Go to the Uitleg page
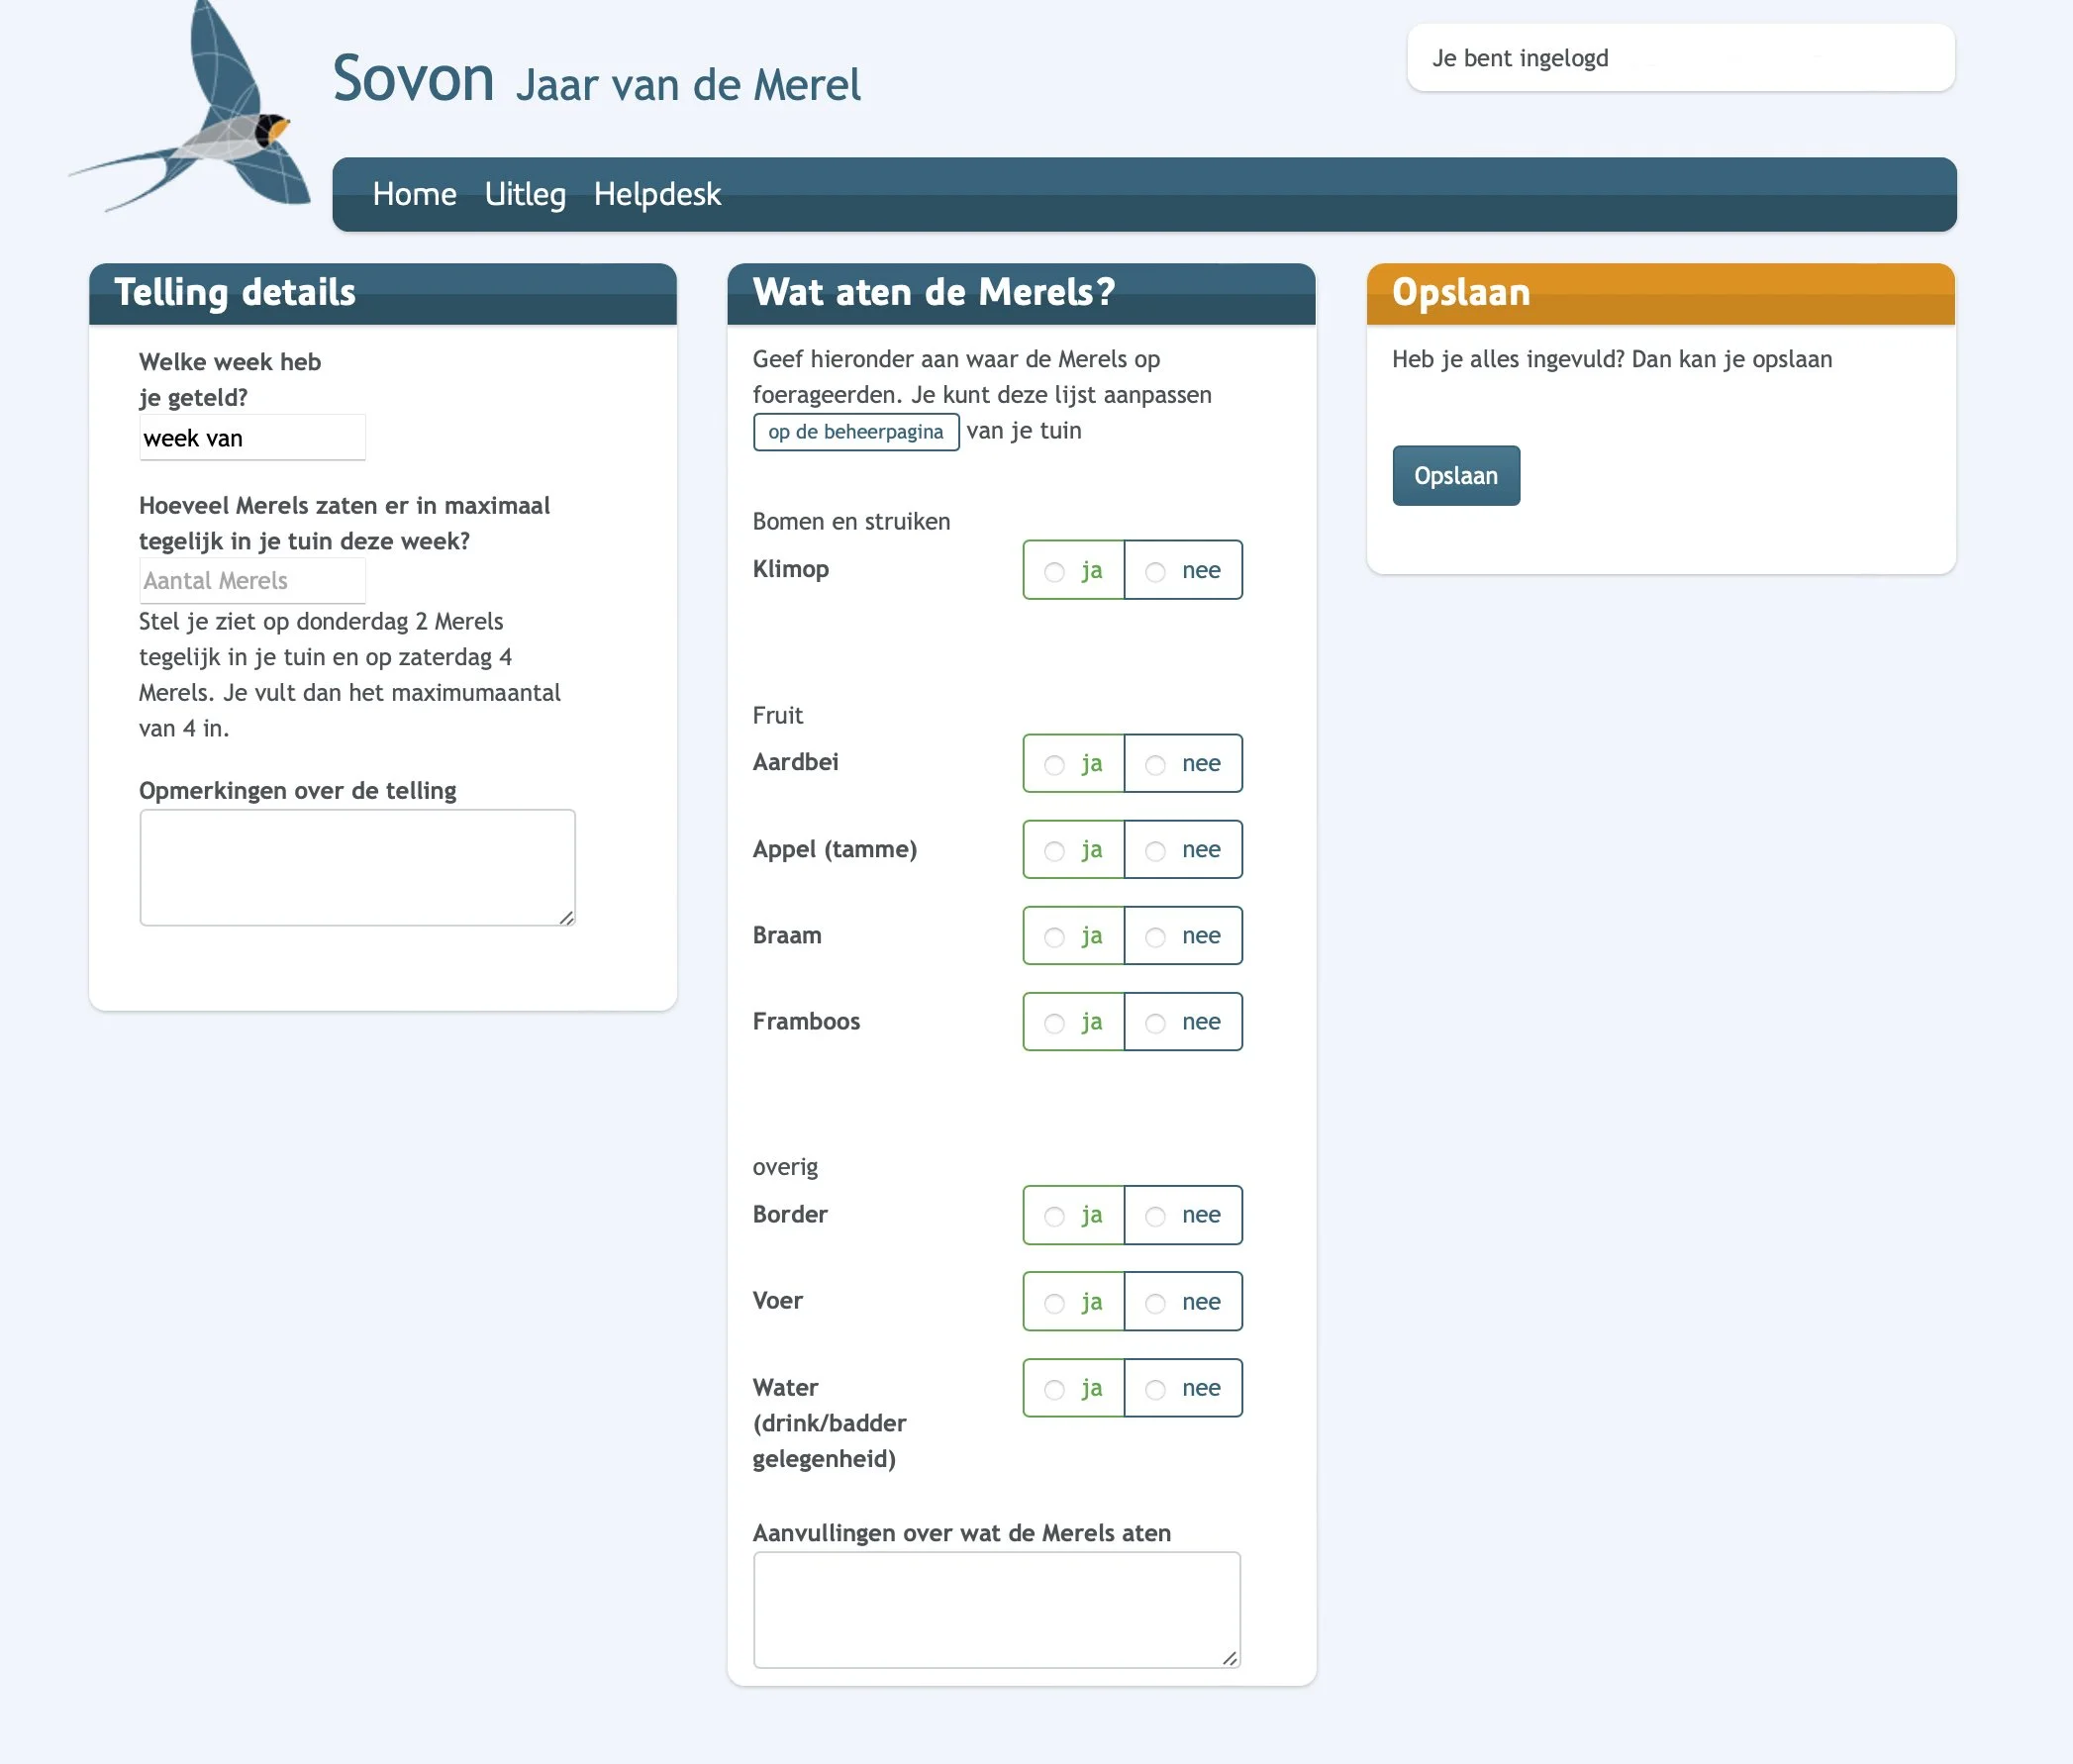The width and height of the screenshot is (2073, 1764). 525,194
